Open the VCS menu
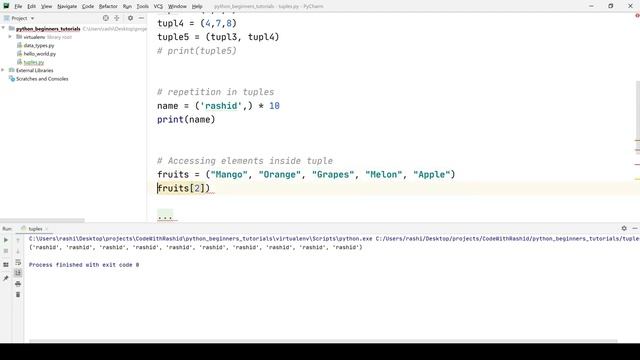 (158, 6)
